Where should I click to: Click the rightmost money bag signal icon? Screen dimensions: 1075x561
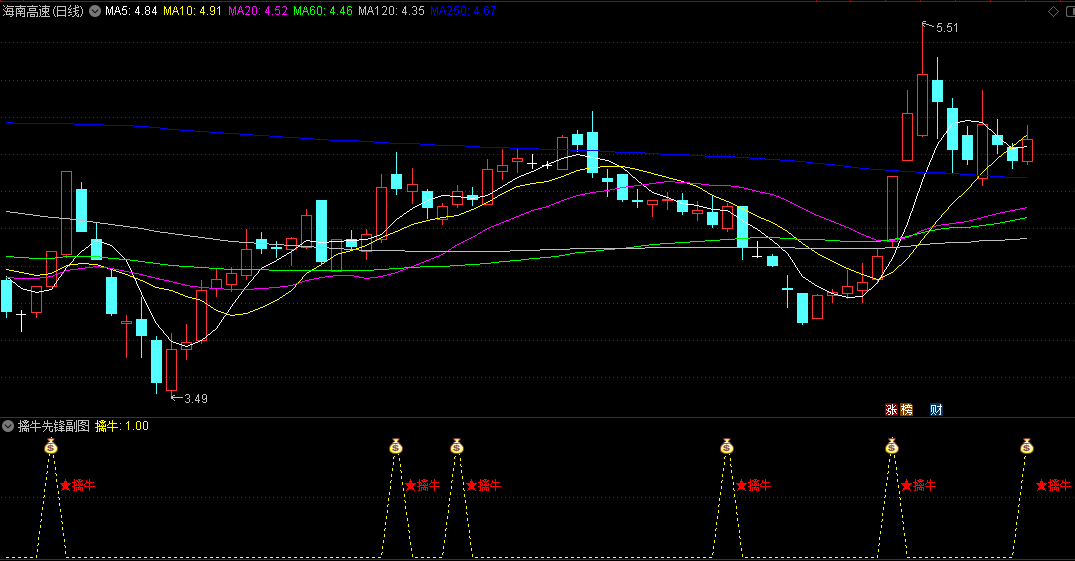pos(1026,446)
